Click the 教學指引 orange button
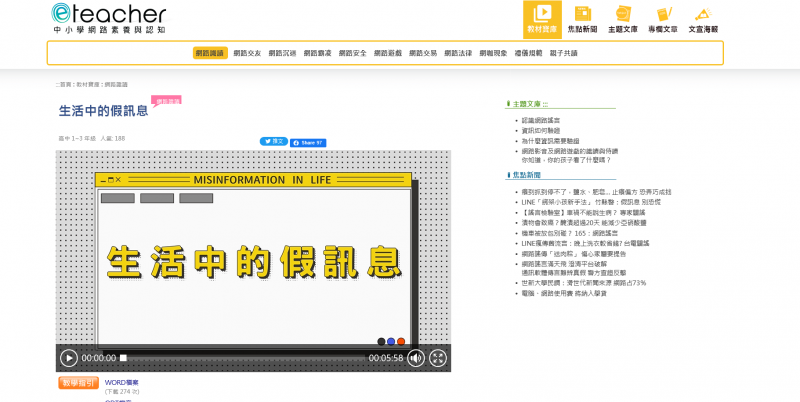 78,382
